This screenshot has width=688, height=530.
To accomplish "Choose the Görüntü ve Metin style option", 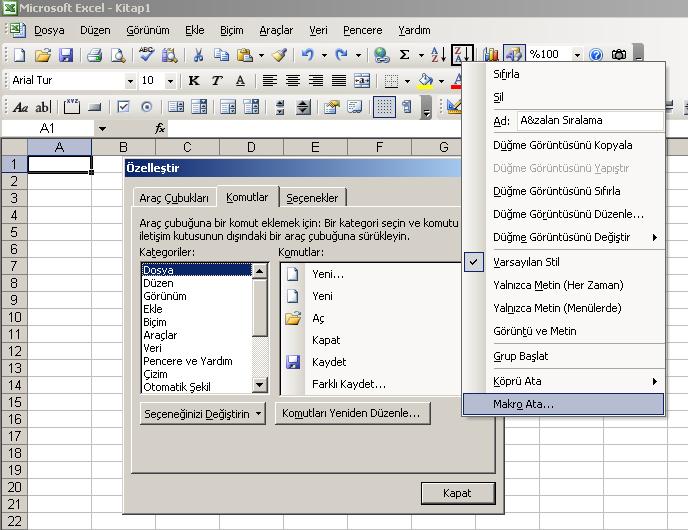I will tap(534, 331).
